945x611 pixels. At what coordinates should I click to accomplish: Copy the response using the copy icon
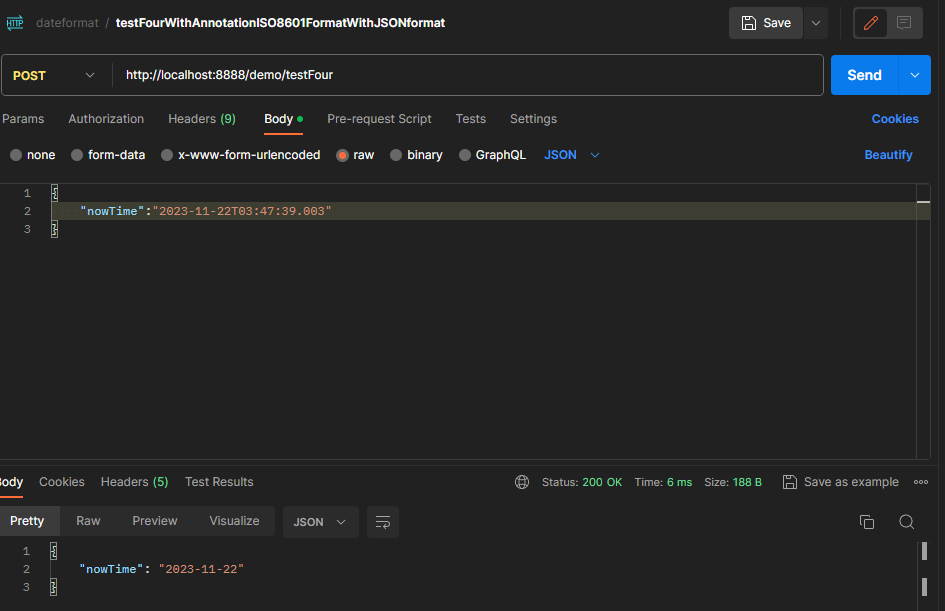tap(867, 522)
